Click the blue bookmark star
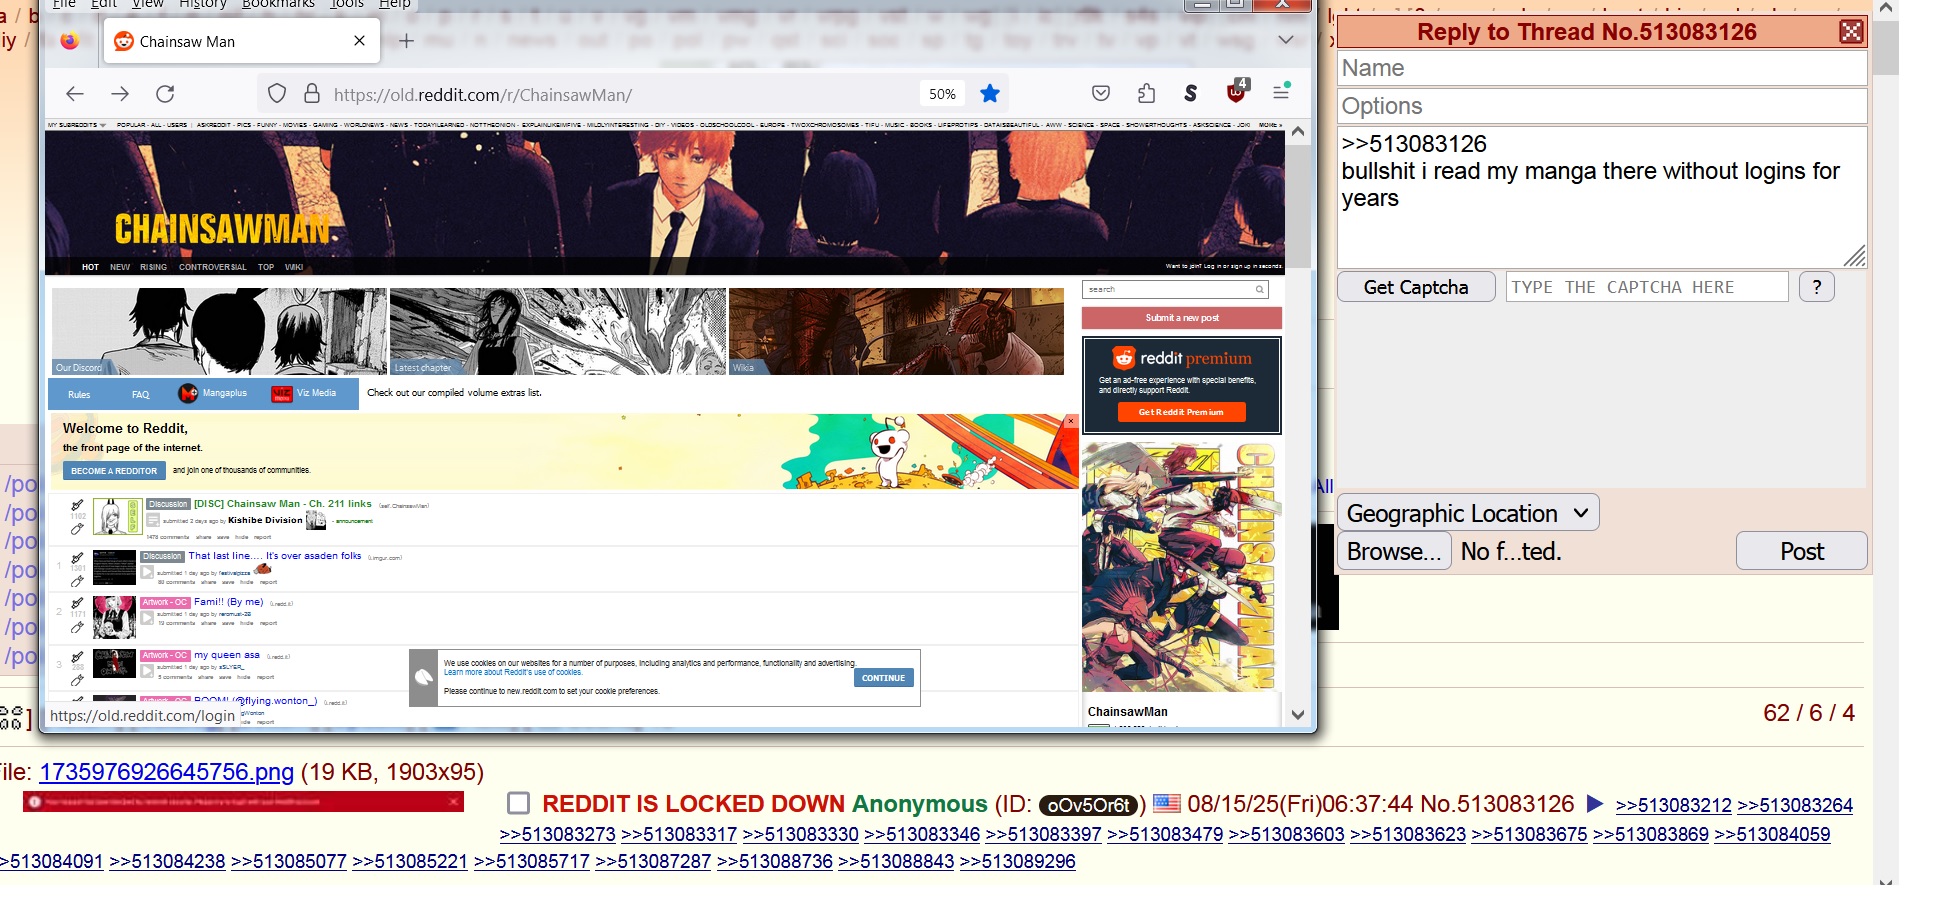The image size is (1934, 906). [x=990, y=94]
